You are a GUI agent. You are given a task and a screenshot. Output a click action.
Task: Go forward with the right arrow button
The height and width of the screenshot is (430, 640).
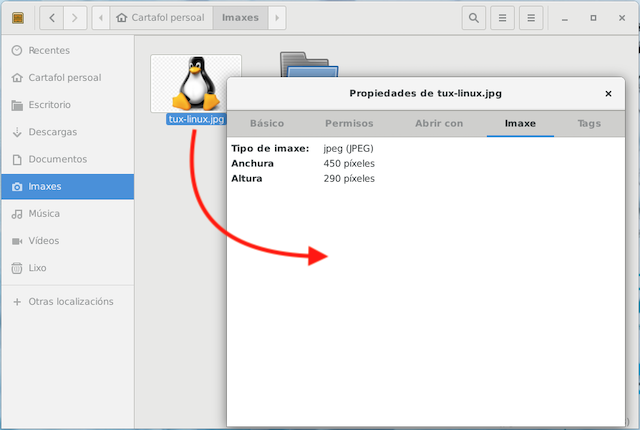point(75,18)
